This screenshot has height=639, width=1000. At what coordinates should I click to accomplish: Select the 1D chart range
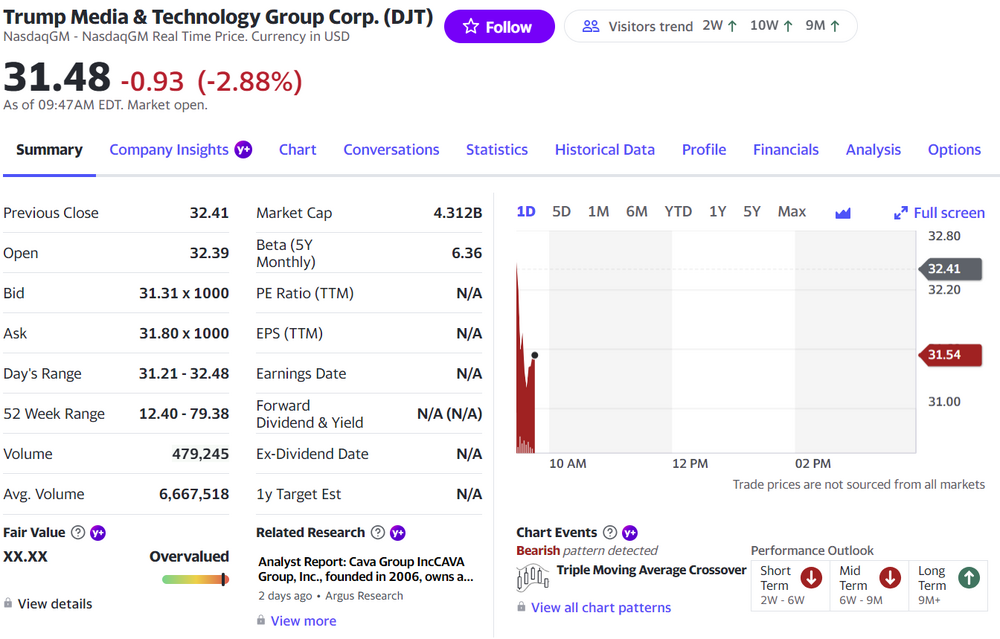pyautogui.click(x=526, y=211)
